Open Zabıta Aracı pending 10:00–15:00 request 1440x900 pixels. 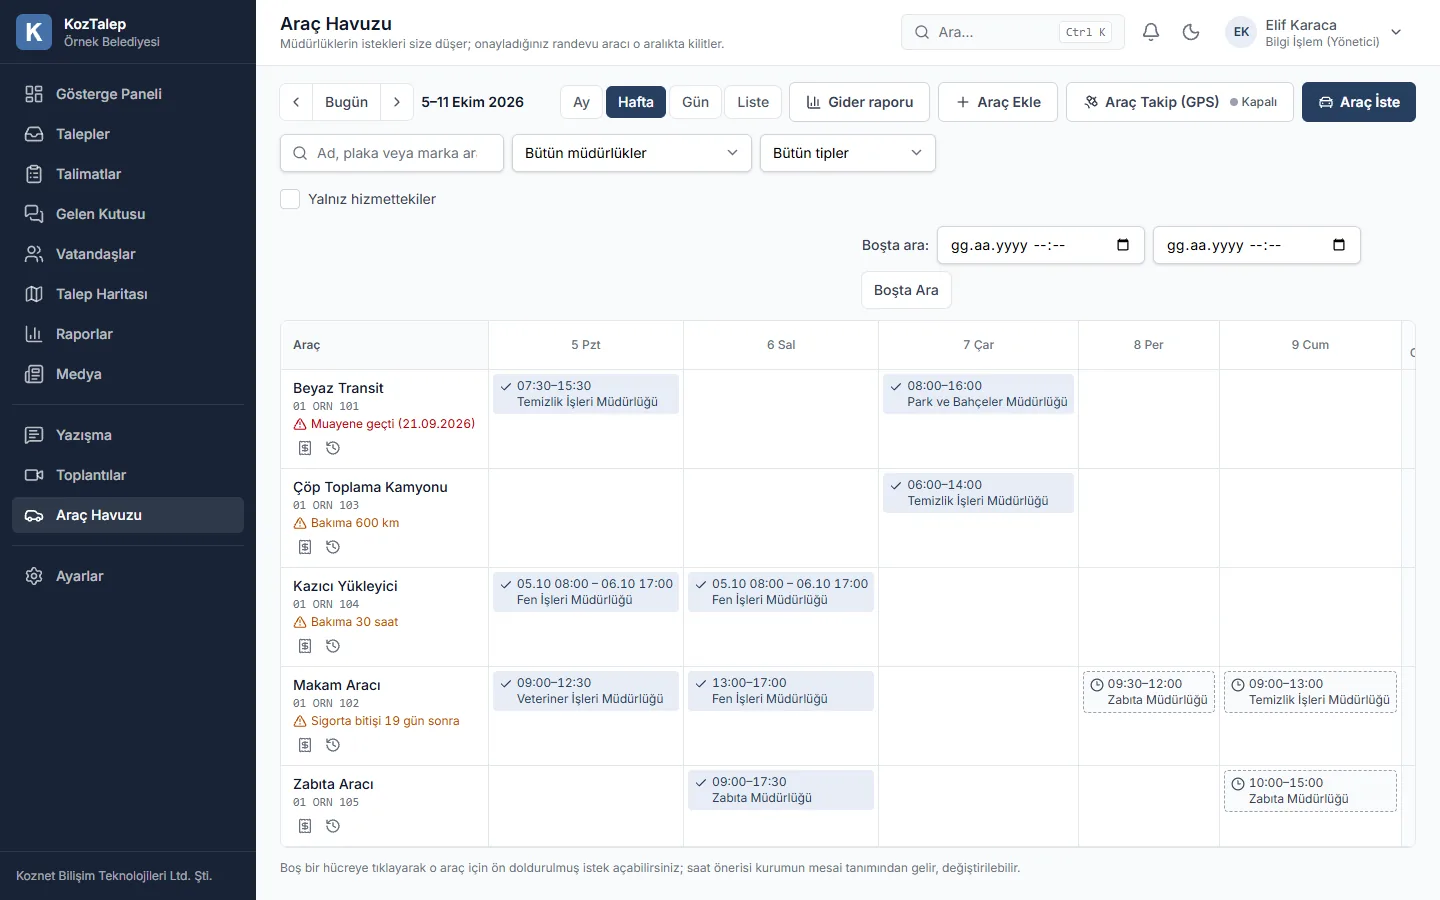pos(1310,791)
